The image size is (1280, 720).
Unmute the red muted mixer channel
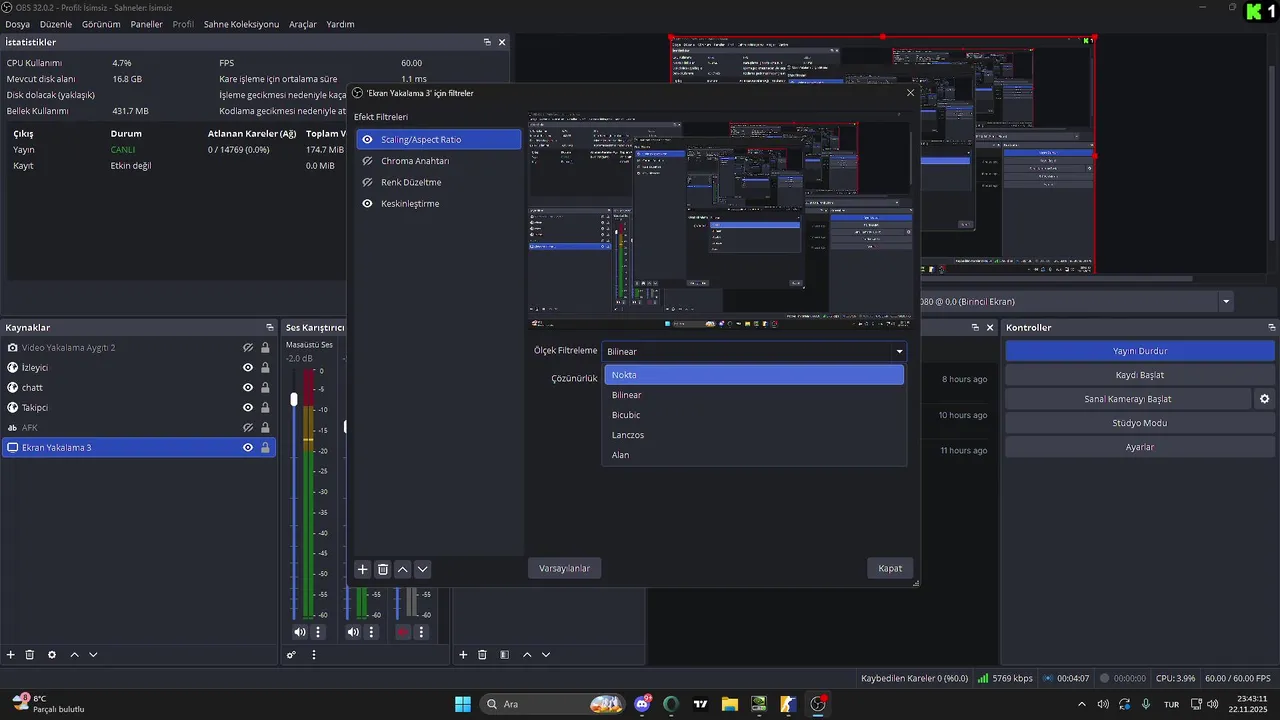403,632
